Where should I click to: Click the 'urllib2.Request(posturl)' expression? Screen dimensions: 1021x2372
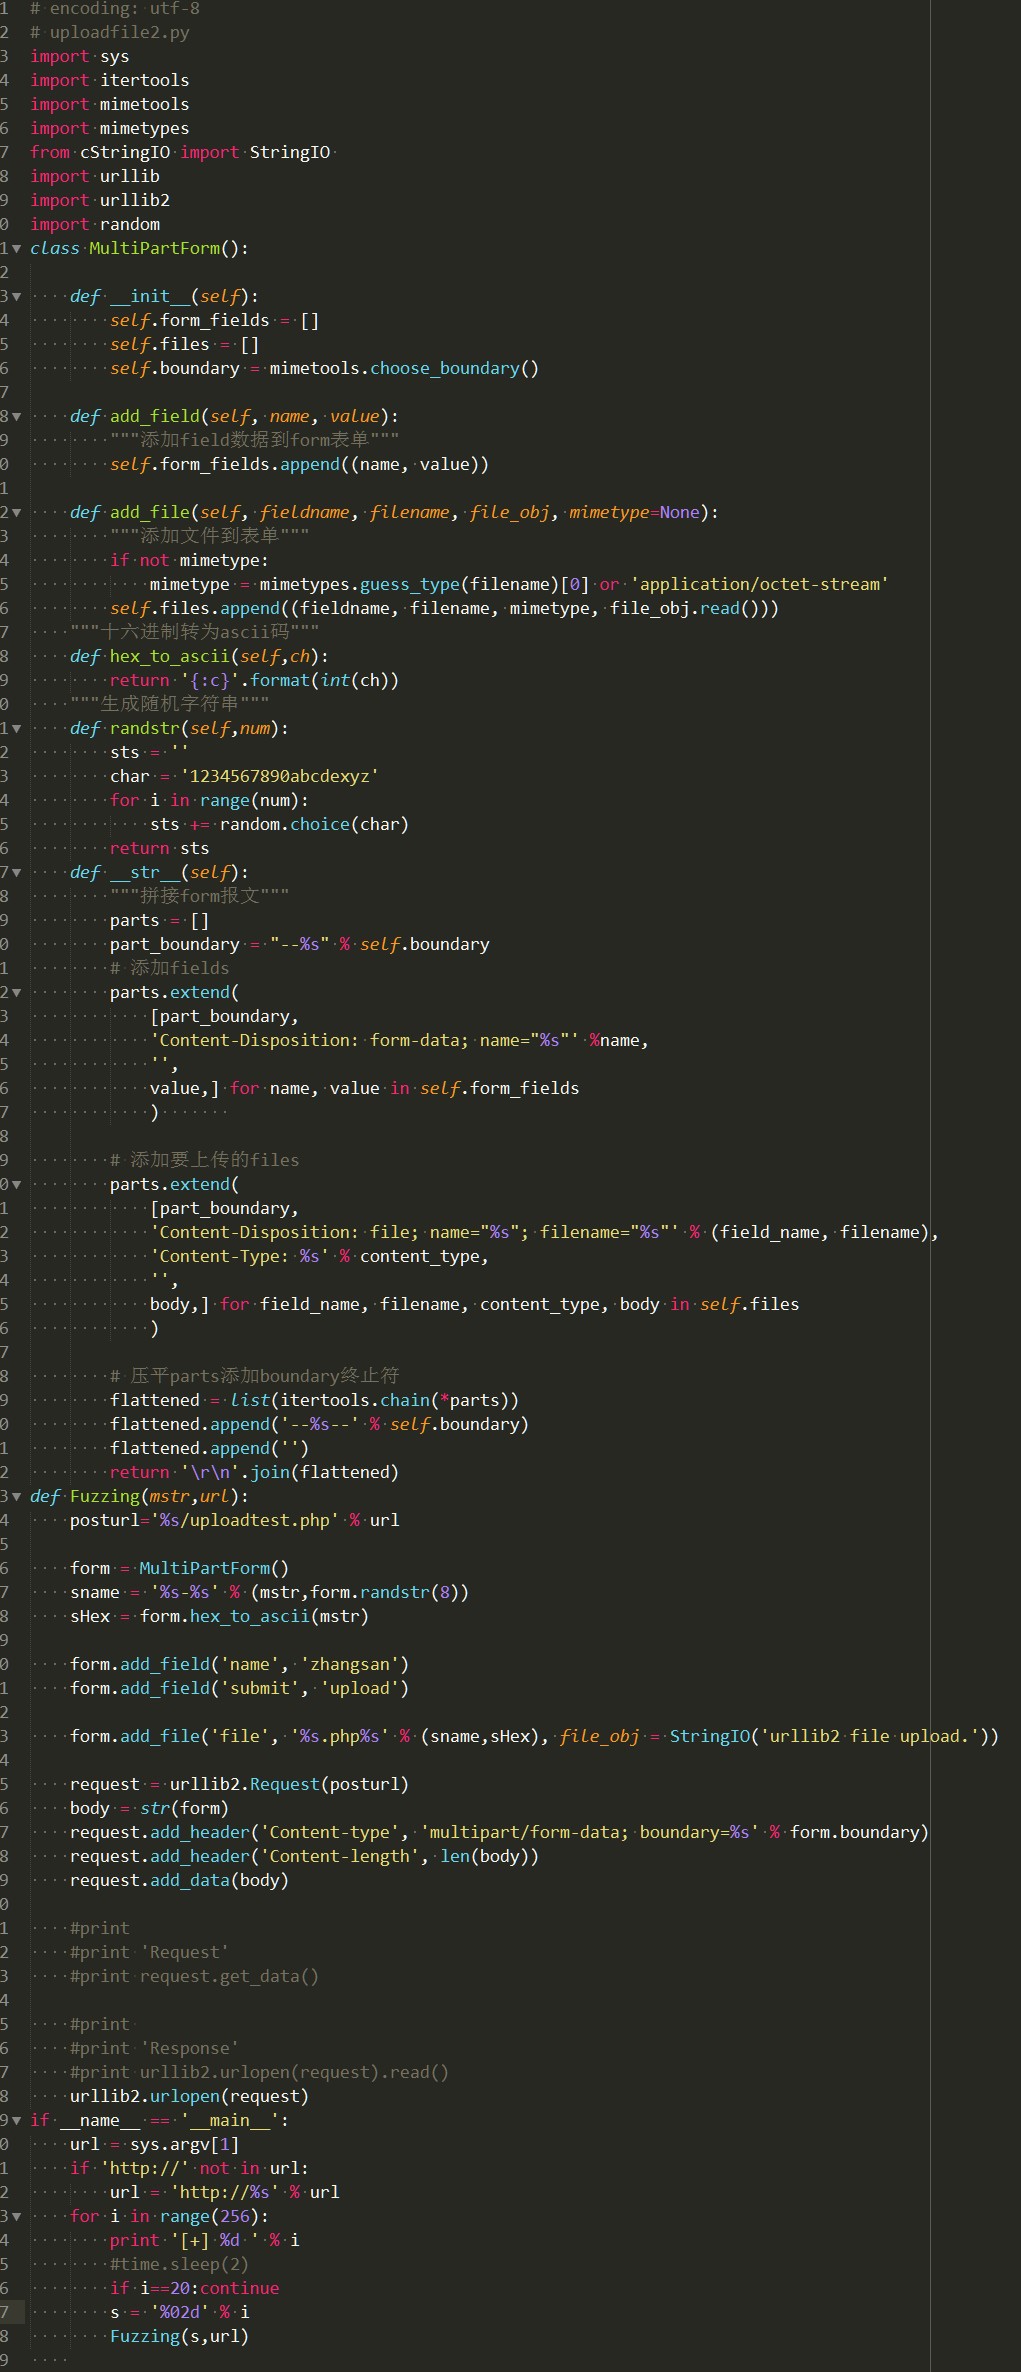tap(290, 1784)
